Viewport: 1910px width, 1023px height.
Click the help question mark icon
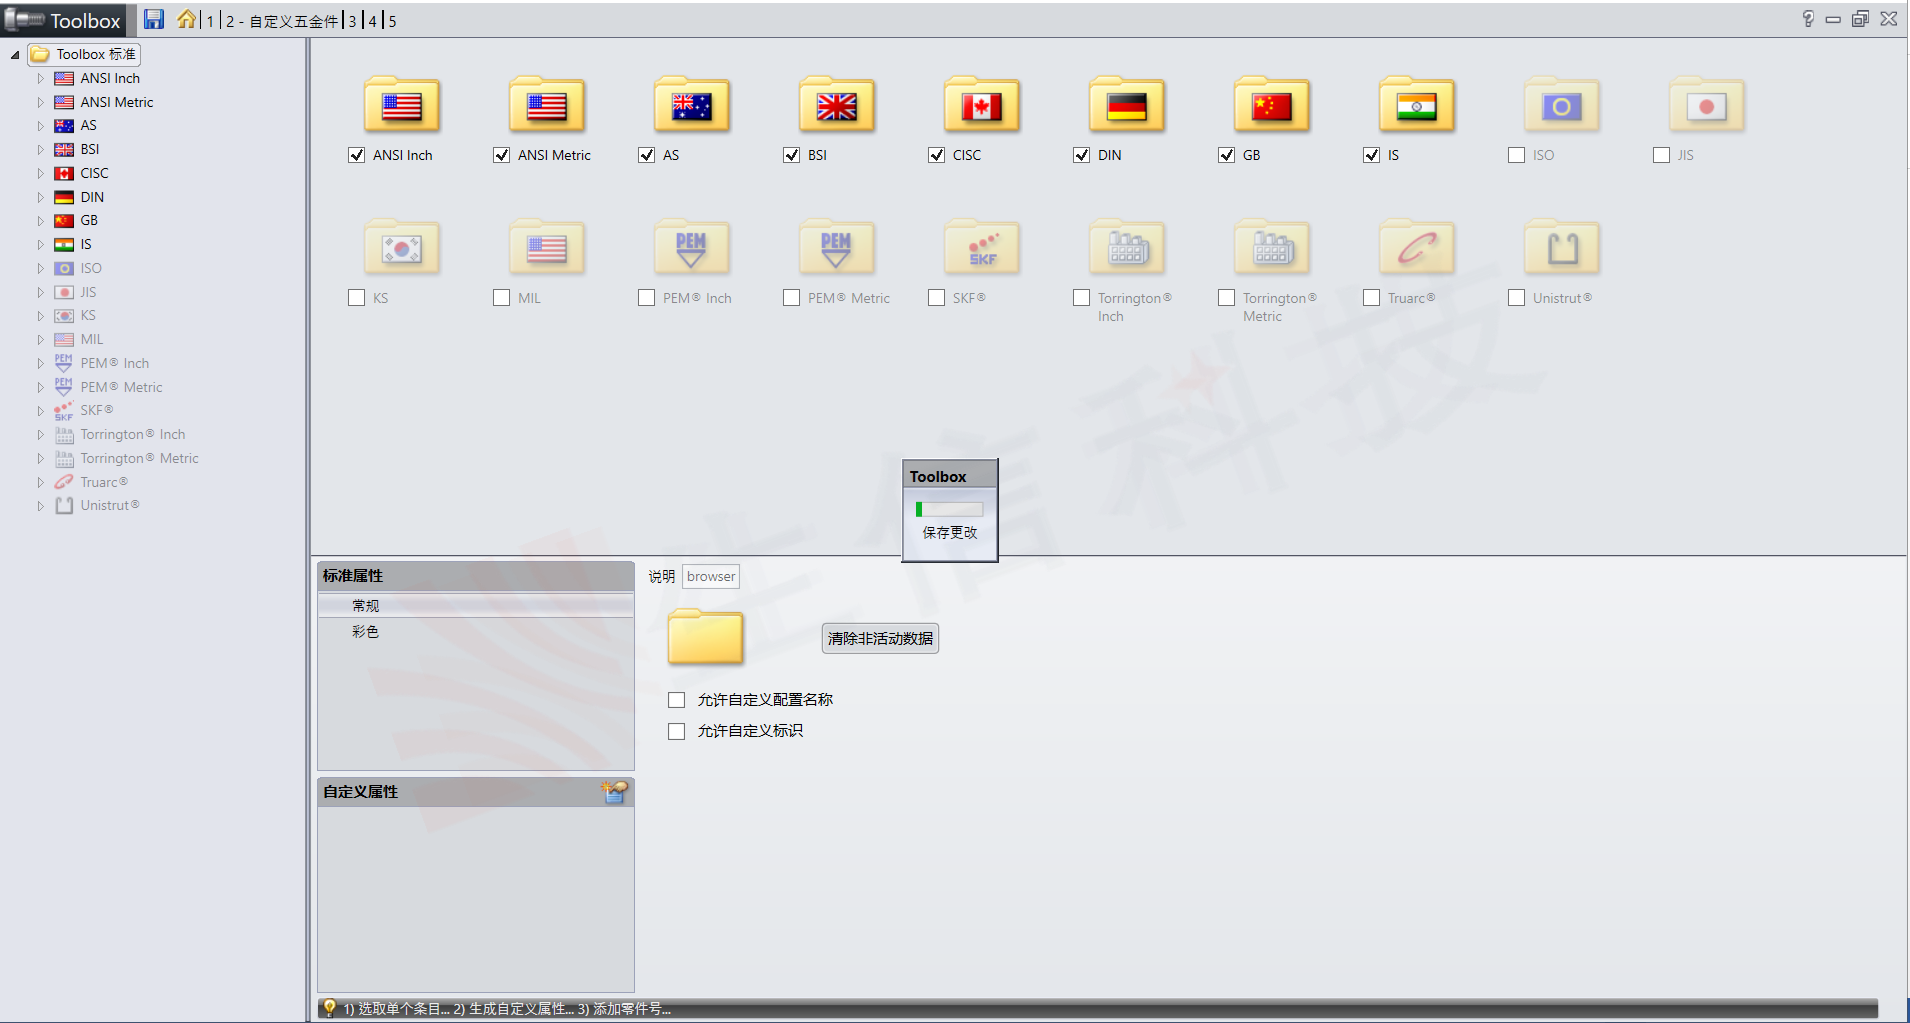pos(1808,18)
